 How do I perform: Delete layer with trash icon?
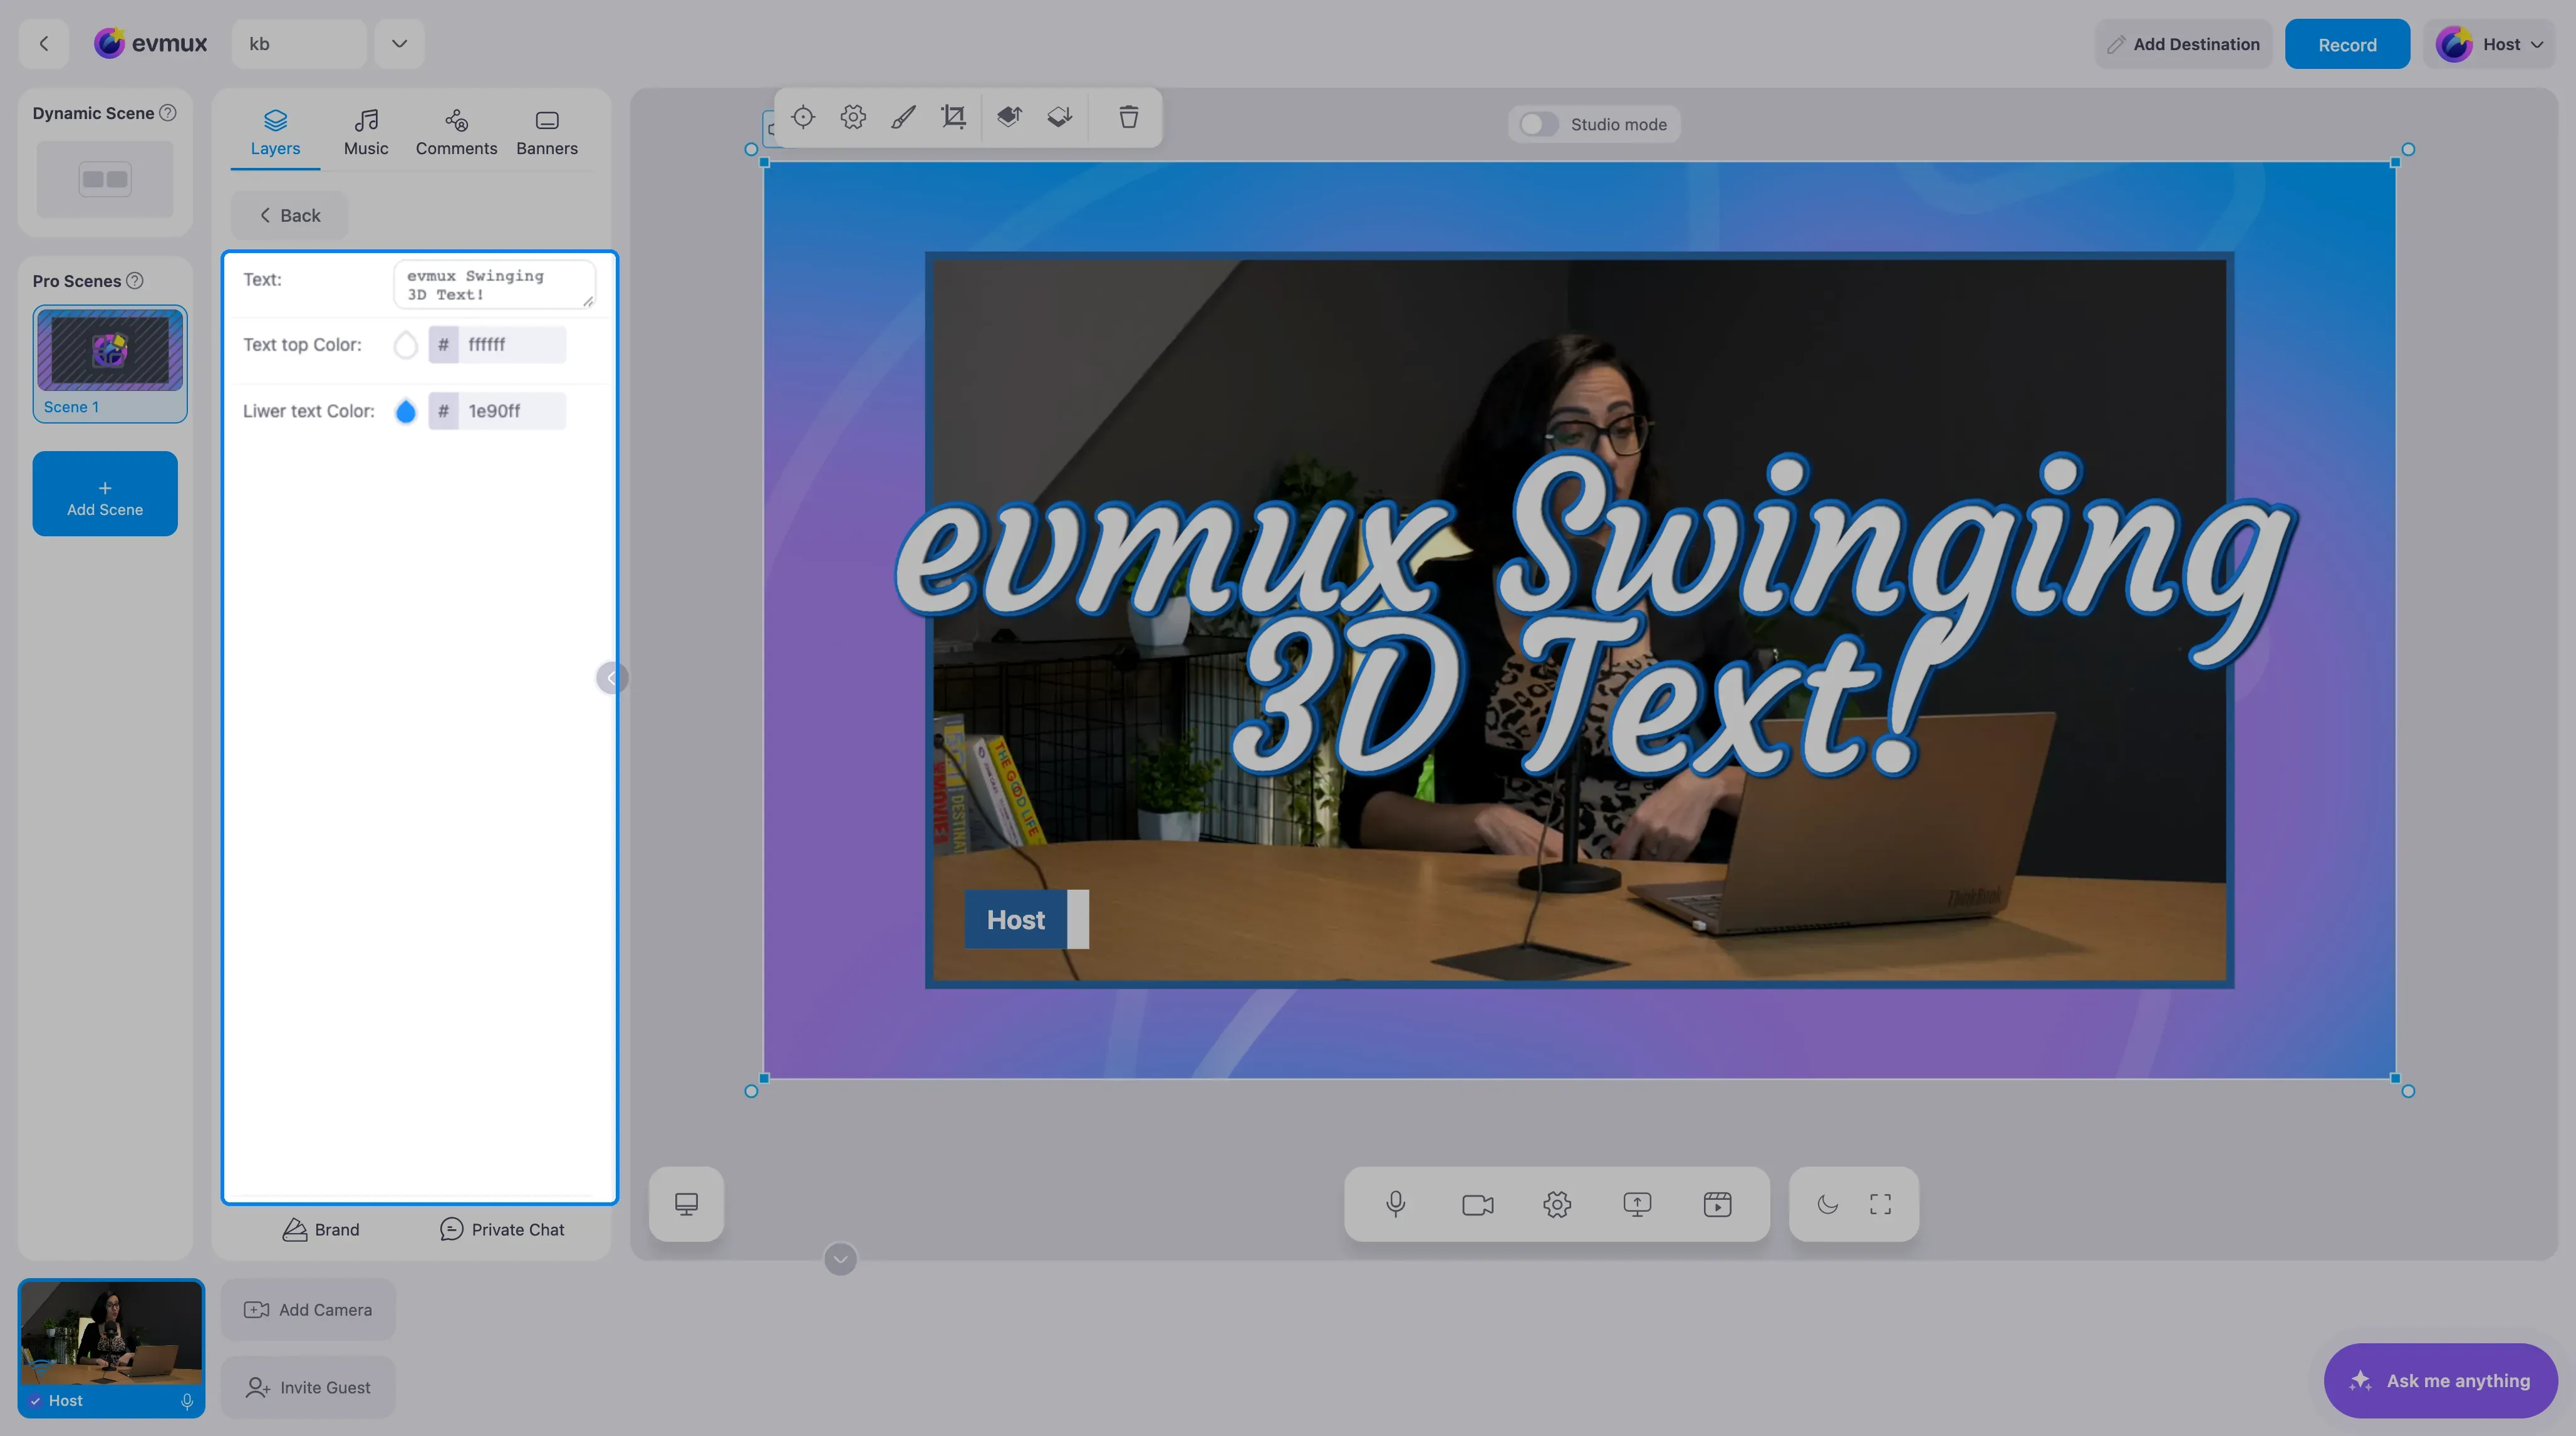pyautogui.click(x=1128, y=118)
